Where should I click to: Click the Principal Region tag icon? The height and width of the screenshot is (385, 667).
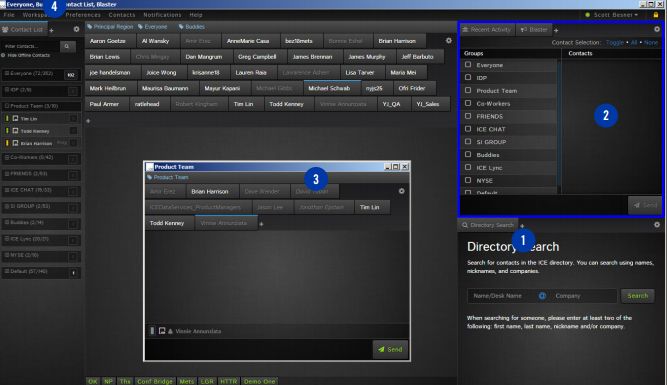click(90, 26)
